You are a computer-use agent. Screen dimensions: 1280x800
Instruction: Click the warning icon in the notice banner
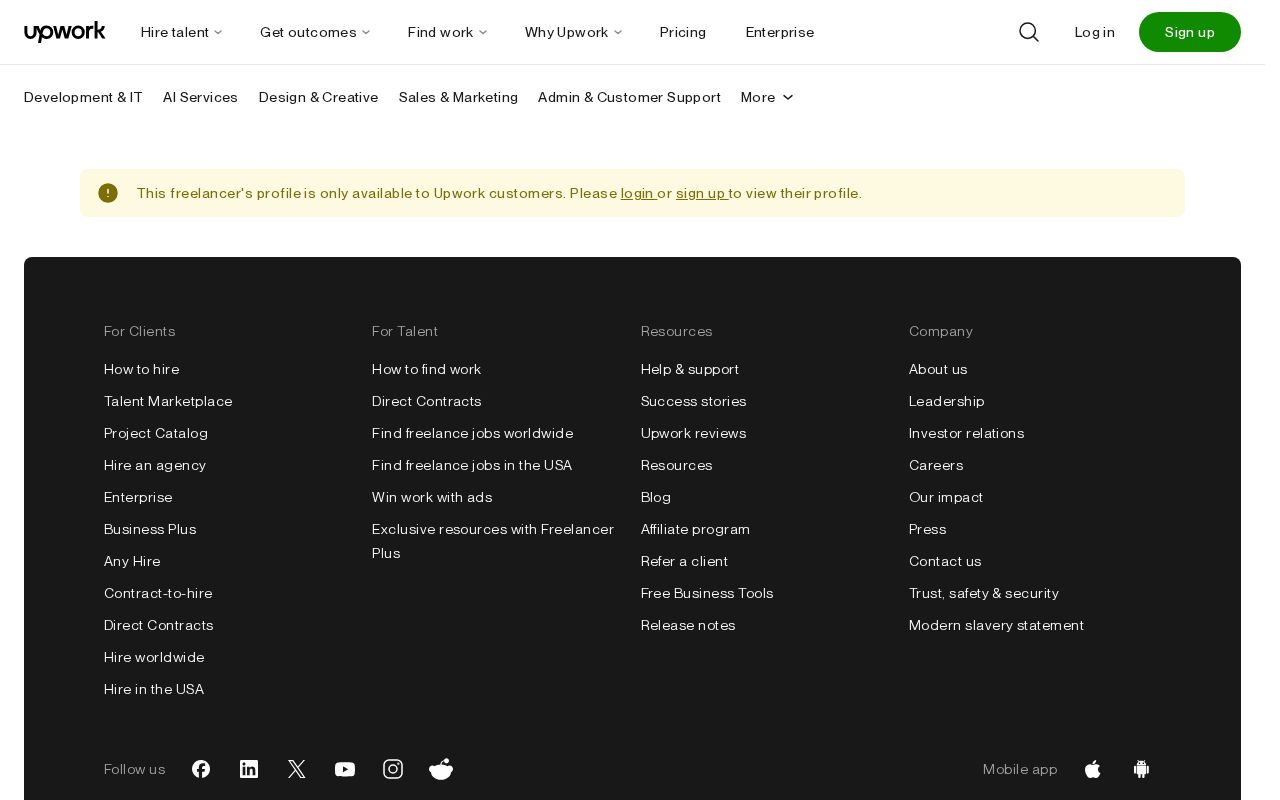[x=108, y=193]
